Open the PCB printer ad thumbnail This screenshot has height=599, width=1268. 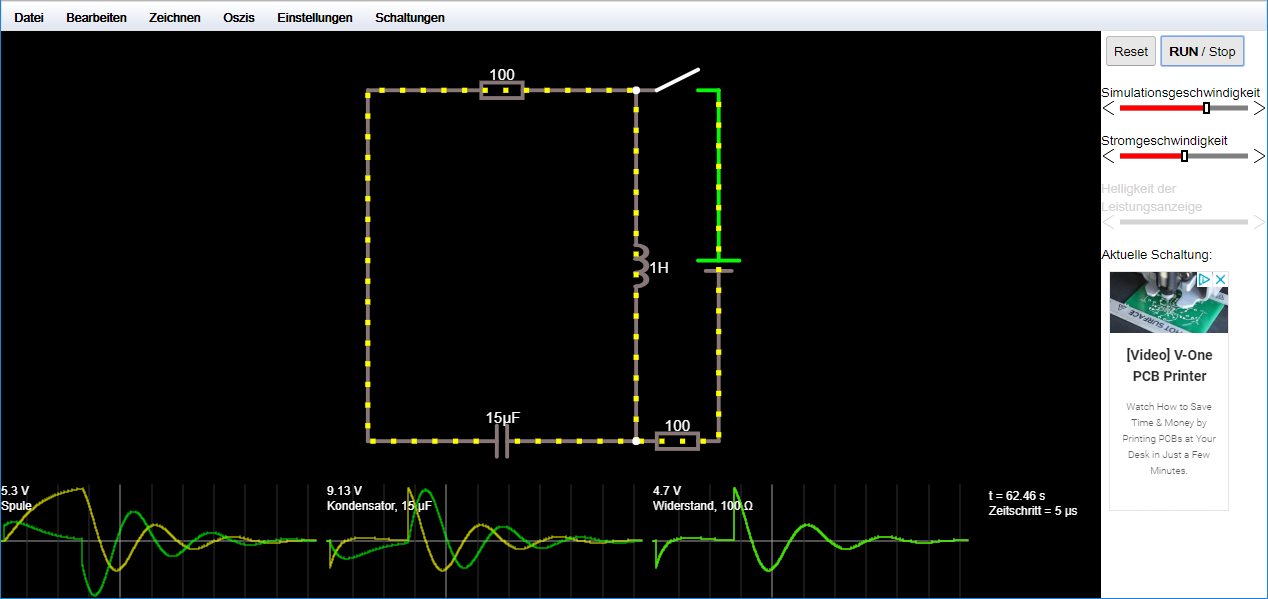[1169, 303]
